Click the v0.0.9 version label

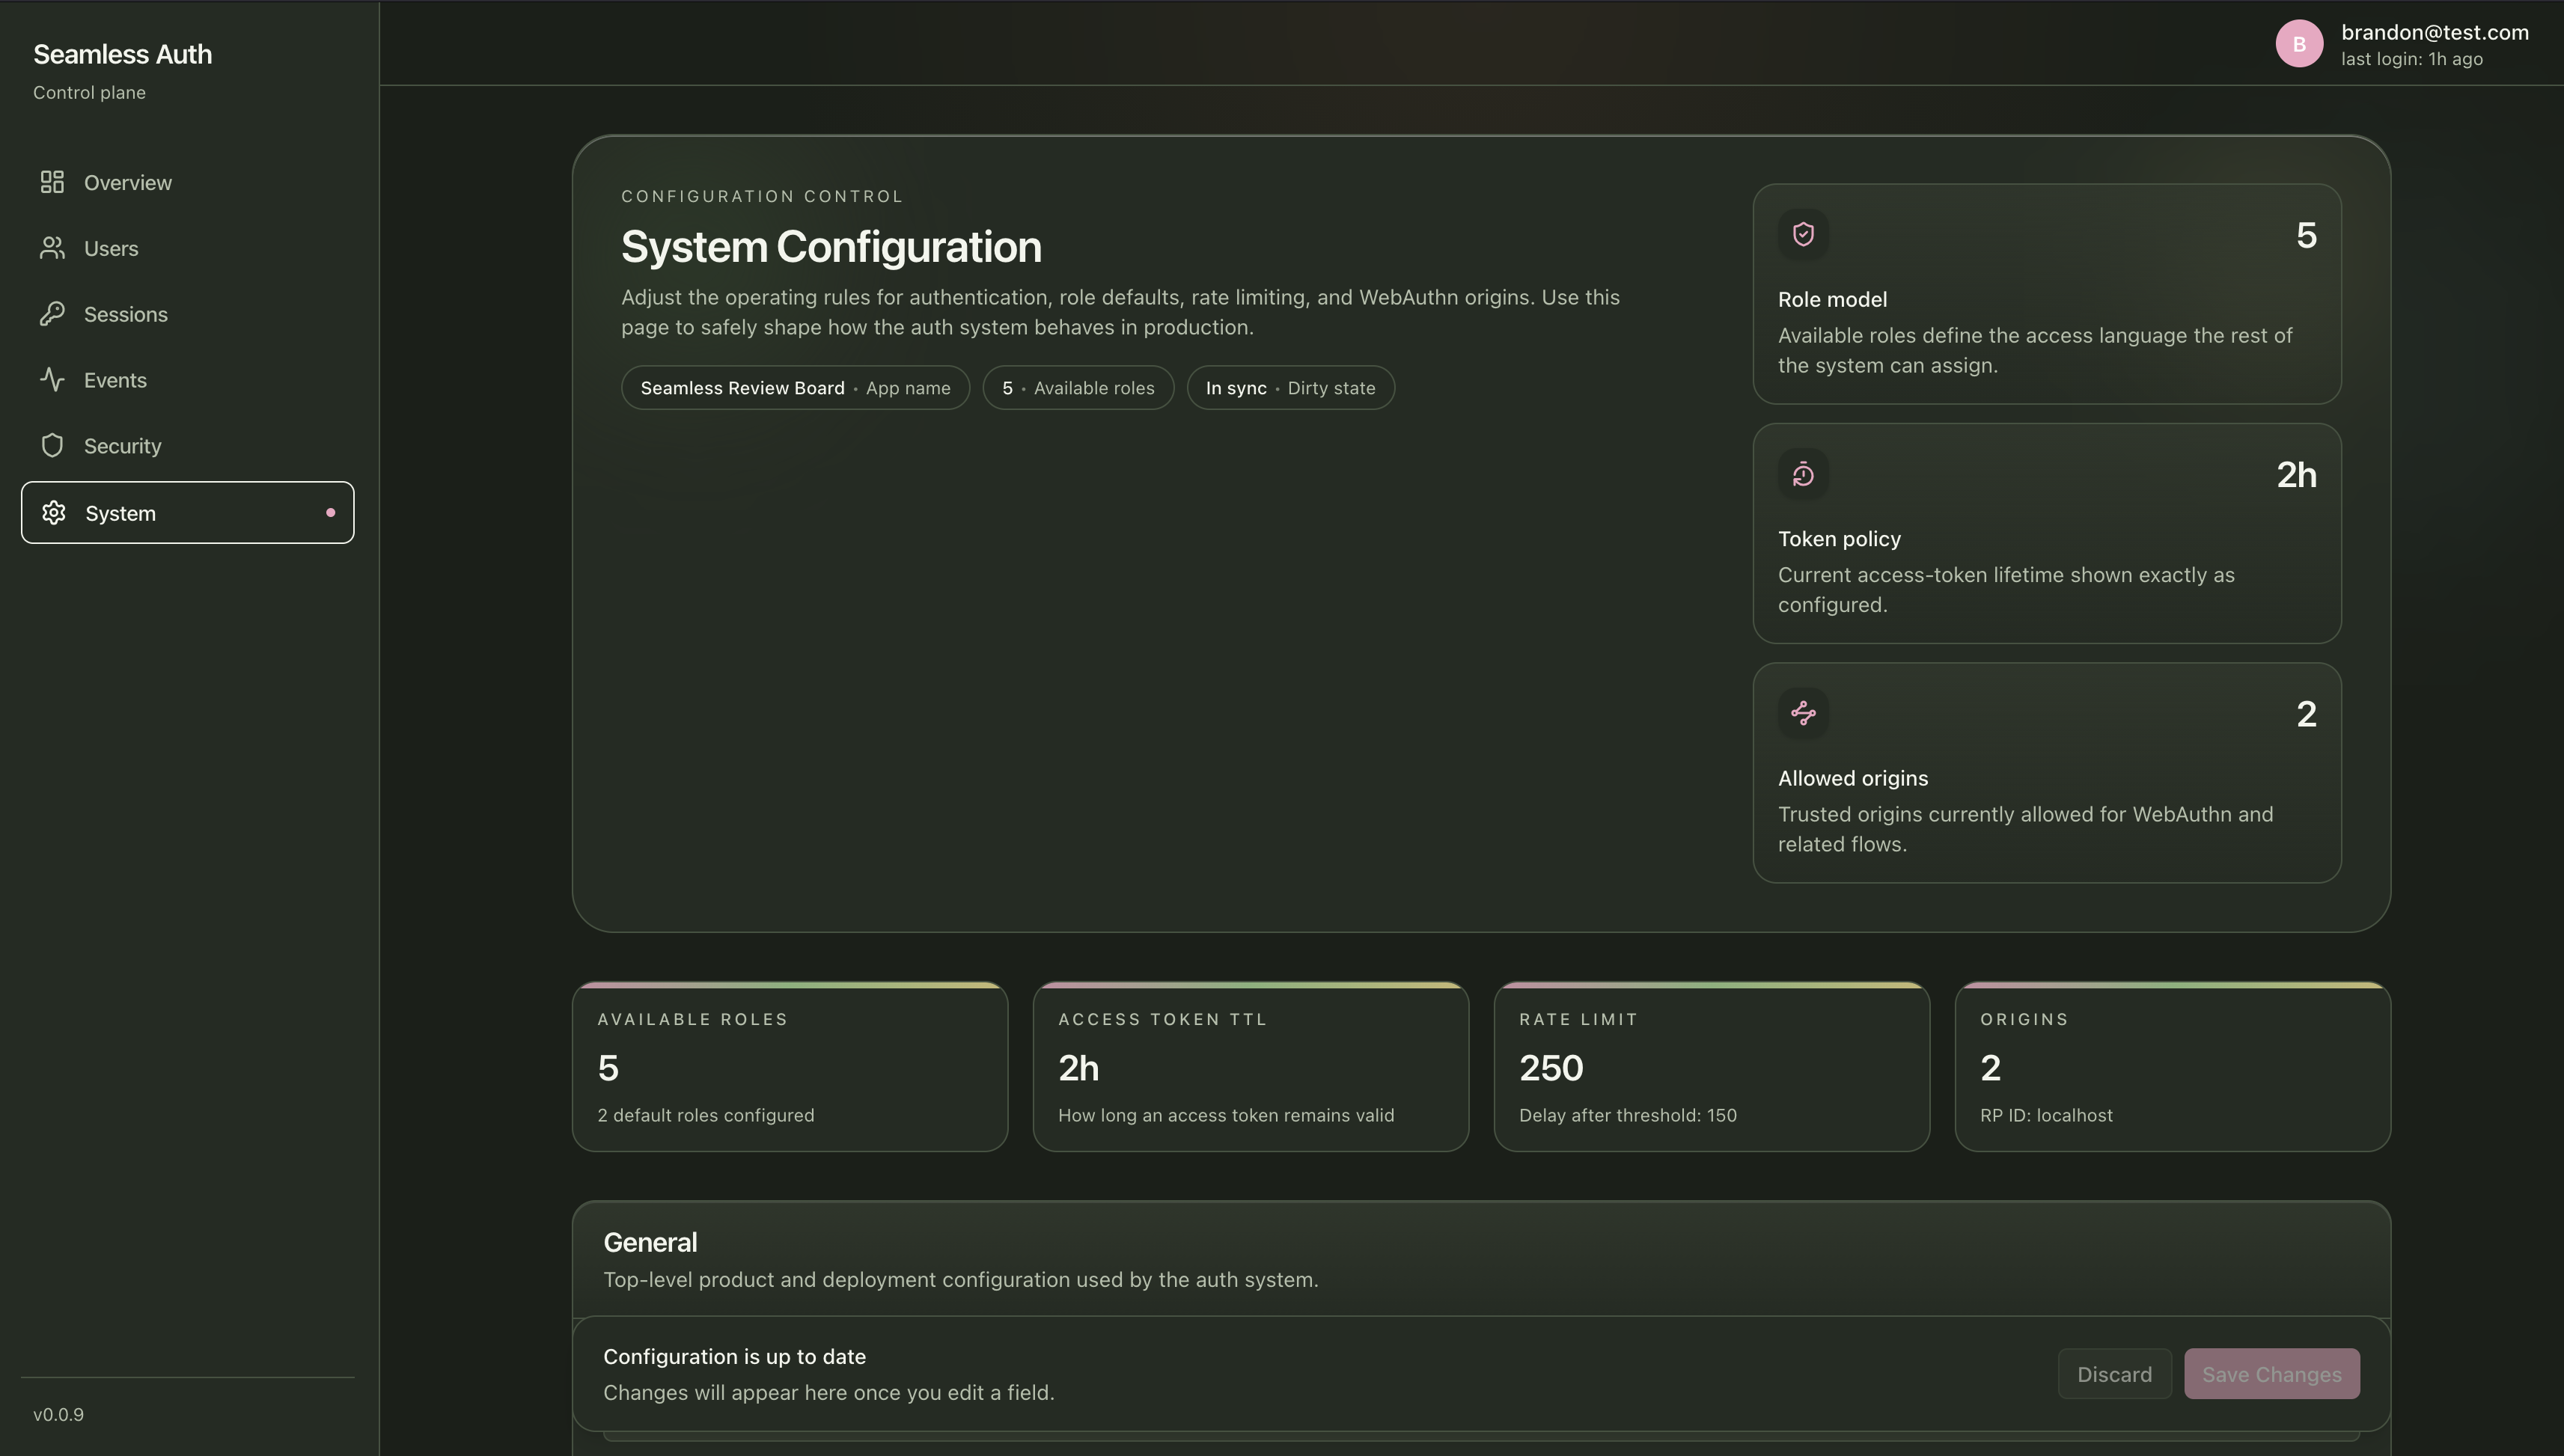(x=58, y=1415)
